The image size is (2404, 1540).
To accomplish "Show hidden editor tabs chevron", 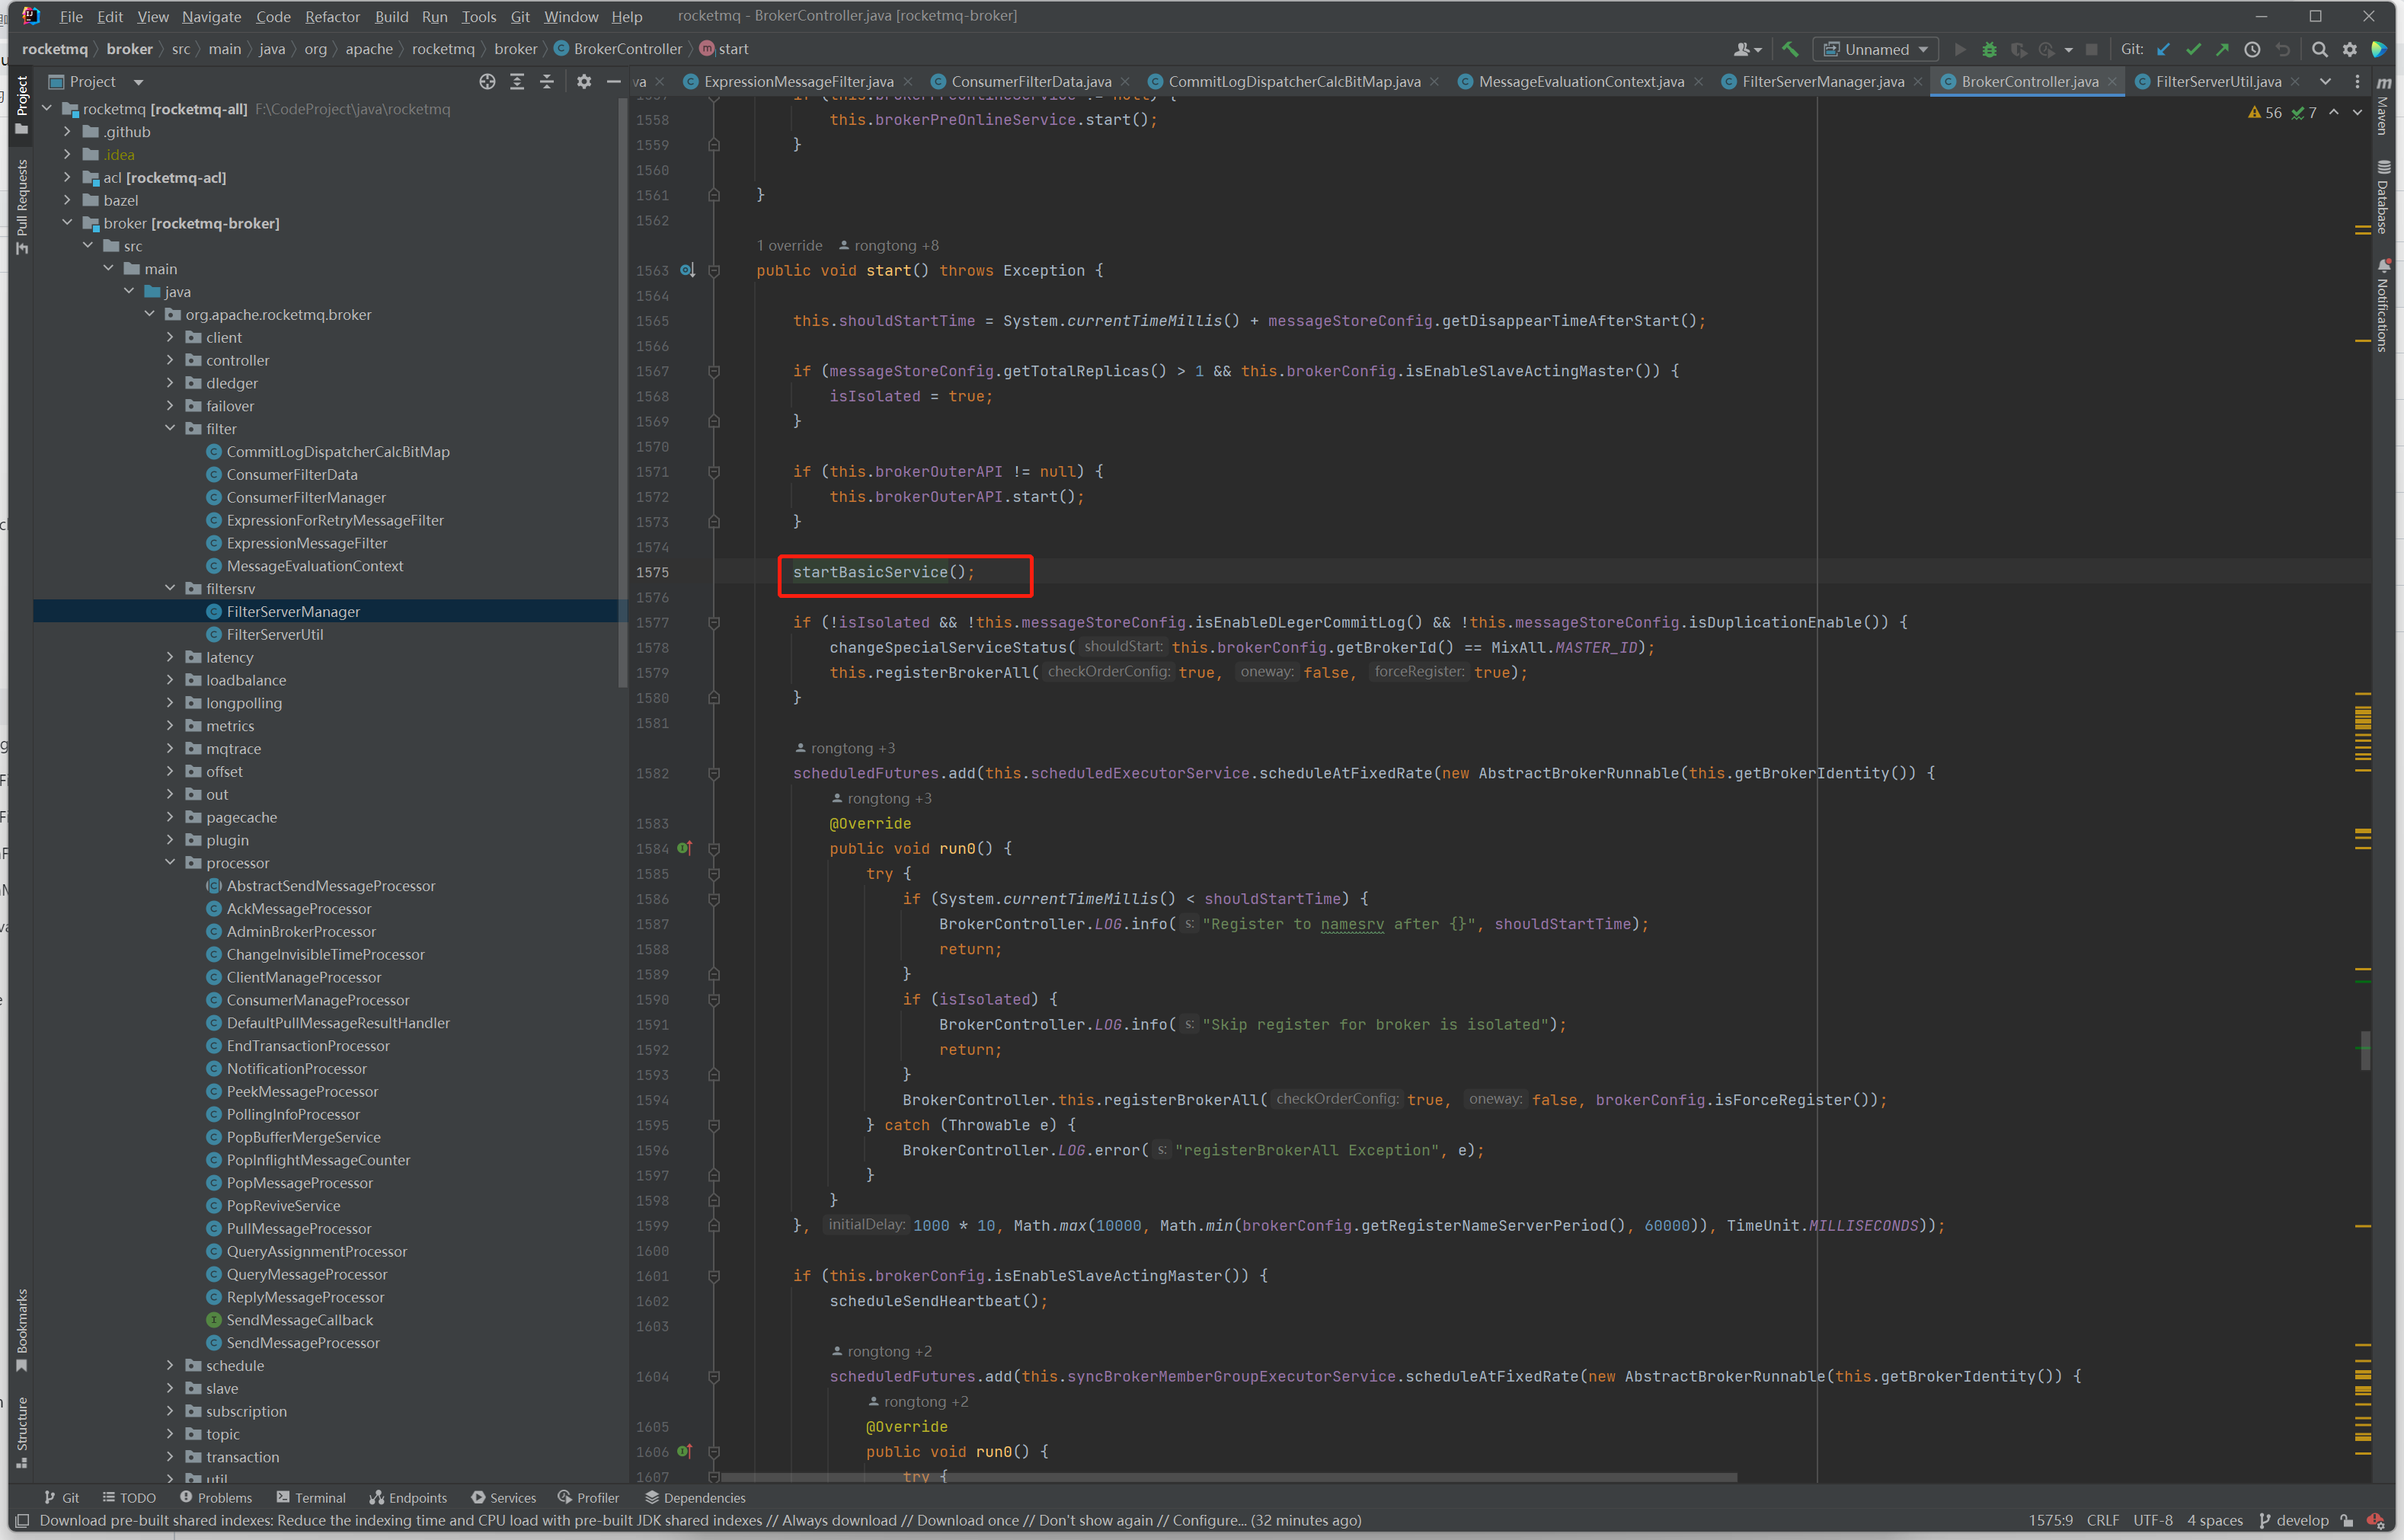I will pyautogui.click(x=2325, y=82).
